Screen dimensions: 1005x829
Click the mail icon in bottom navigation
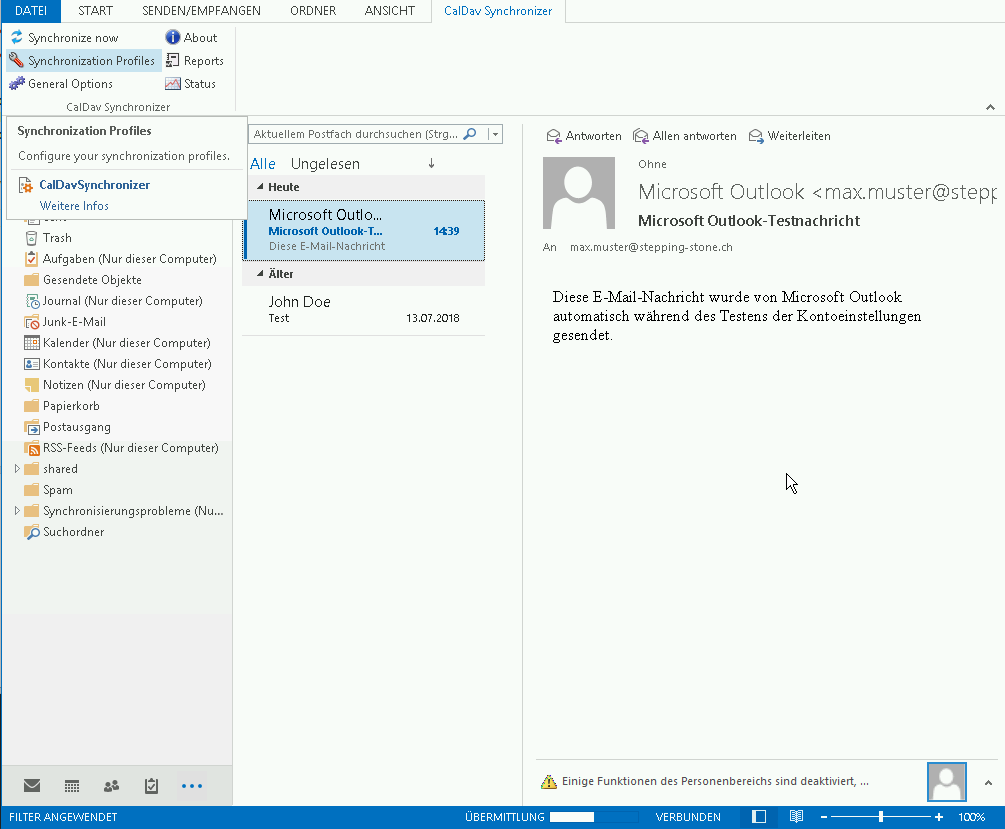(x=32, y=786)
